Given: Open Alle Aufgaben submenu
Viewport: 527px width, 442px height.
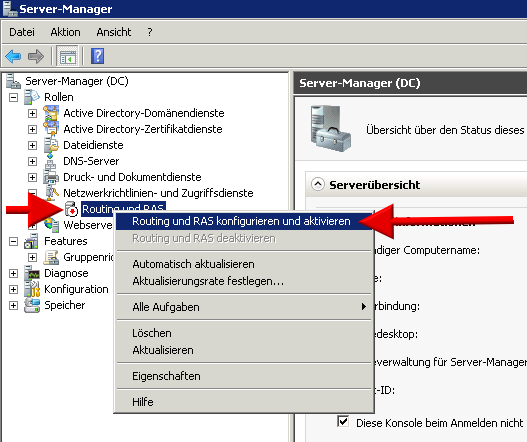Looking at the screenshot, I should pos(244,307).
